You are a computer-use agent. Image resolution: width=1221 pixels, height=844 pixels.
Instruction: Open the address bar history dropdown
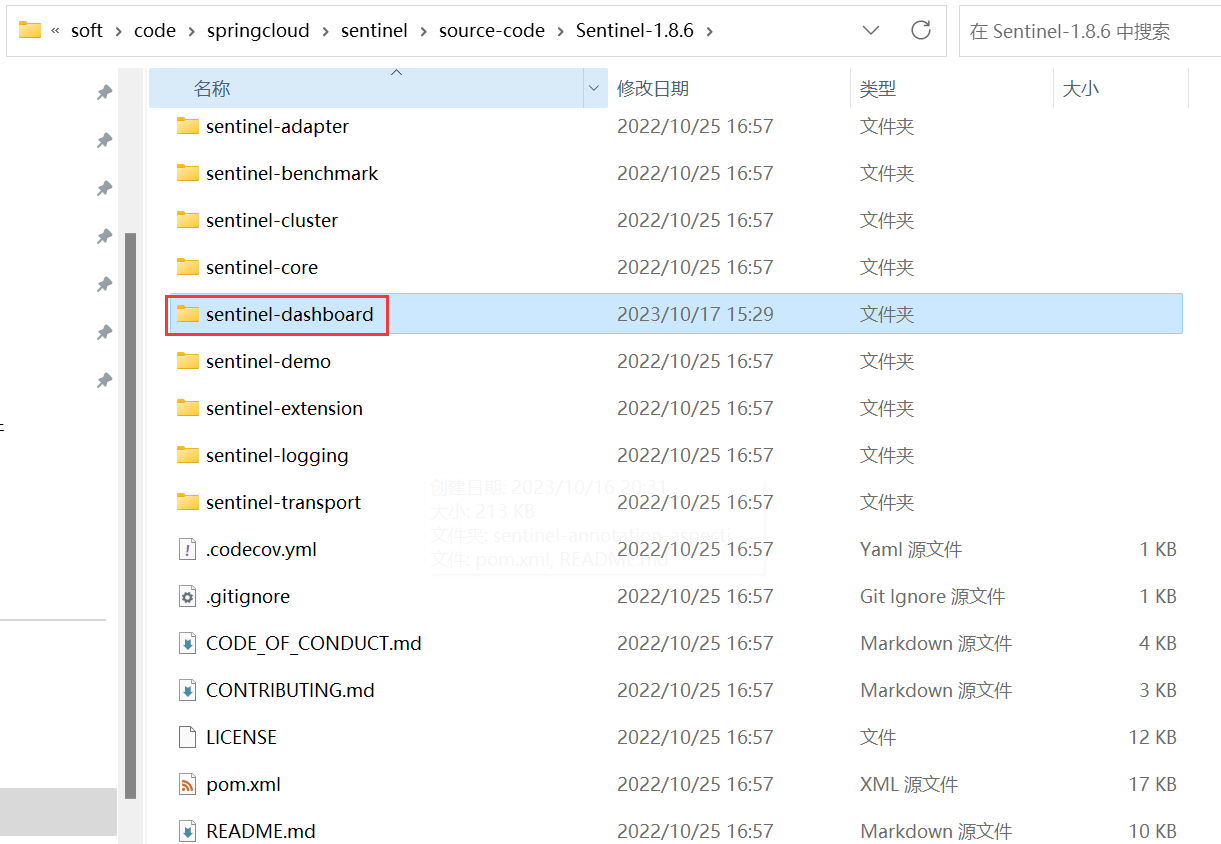click(x=871, y=30)
